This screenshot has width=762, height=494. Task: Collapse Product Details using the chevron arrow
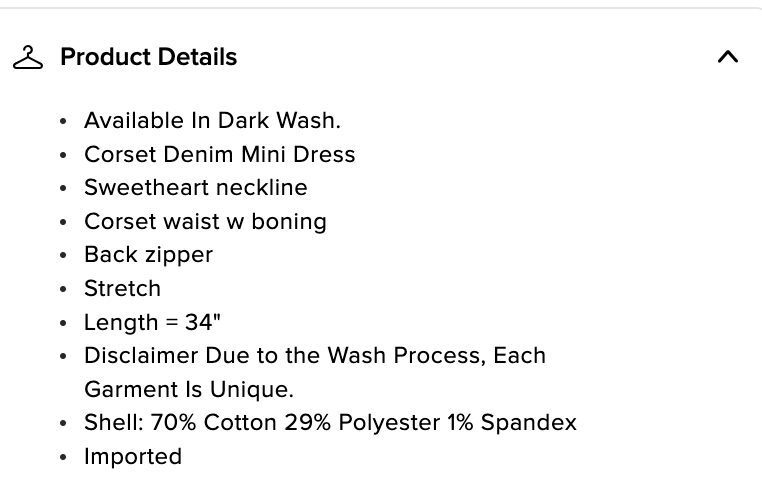click(728, 57)
